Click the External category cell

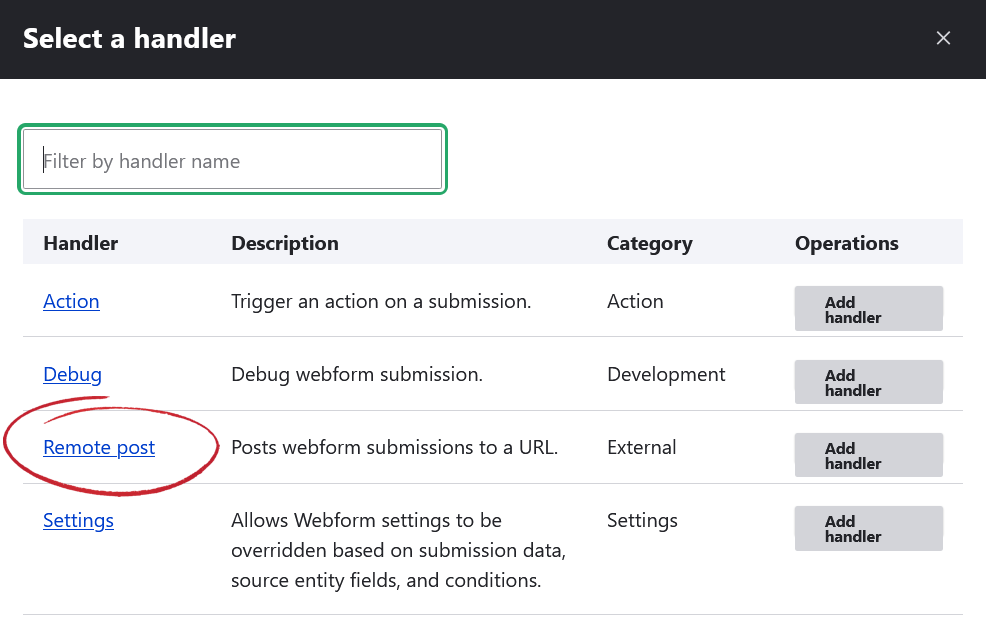641,448
